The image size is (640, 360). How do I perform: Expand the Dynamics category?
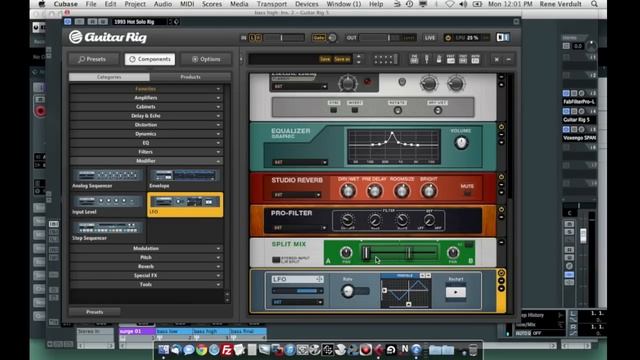146,134
